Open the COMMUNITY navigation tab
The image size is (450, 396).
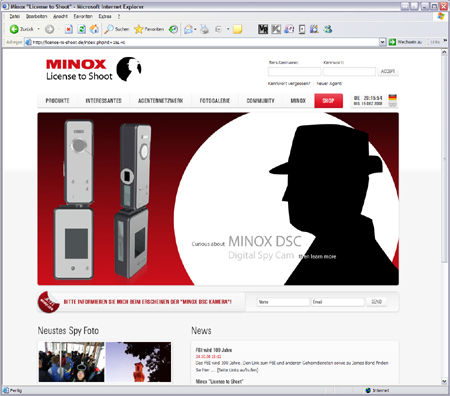coord(260,101)
